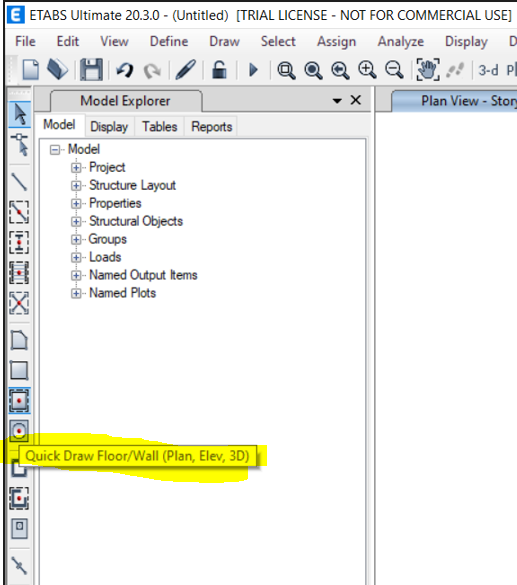Screen dimensions: 517x585
Task: Select the Draw Floor/Wall polygon tool
Action: [x=19, y=340]
